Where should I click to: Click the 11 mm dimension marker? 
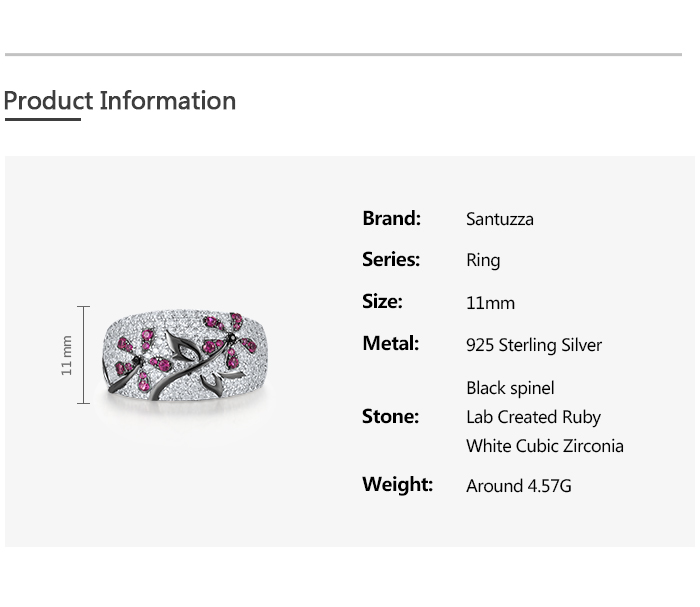[74, 355]
